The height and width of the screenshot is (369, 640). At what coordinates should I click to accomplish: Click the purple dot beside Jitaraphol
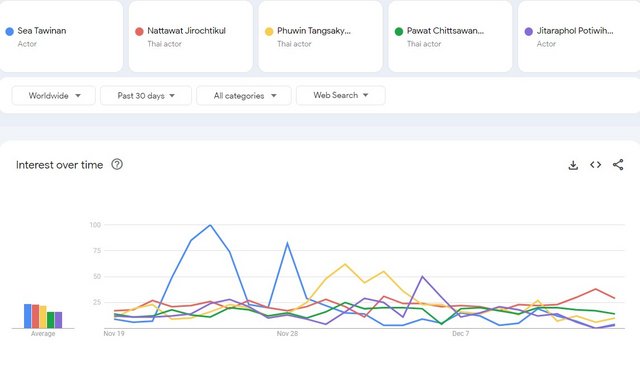529,31
